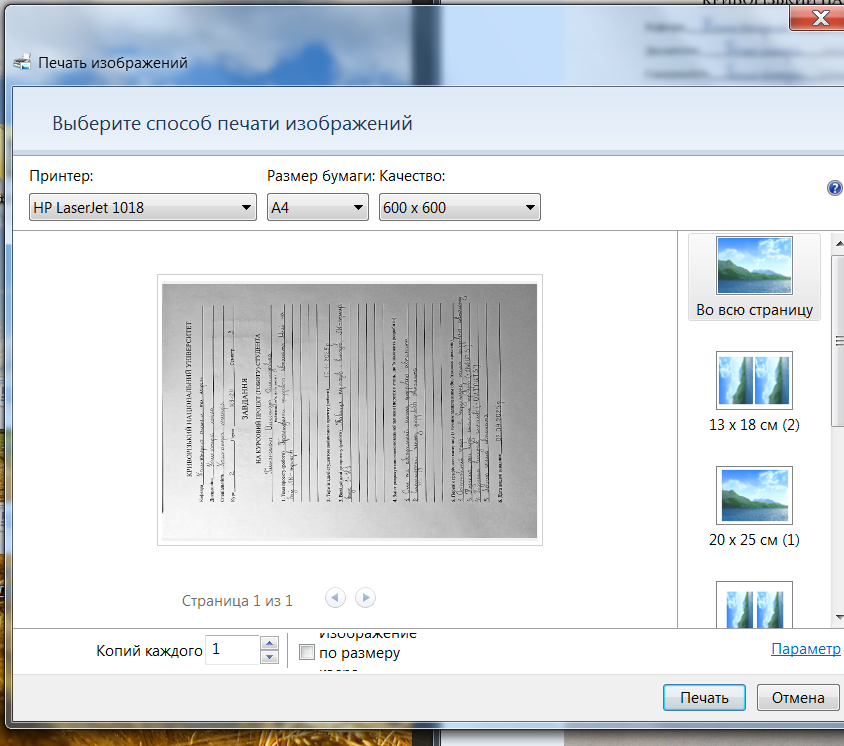Click the Отмена button

click(x=798, y=698)
